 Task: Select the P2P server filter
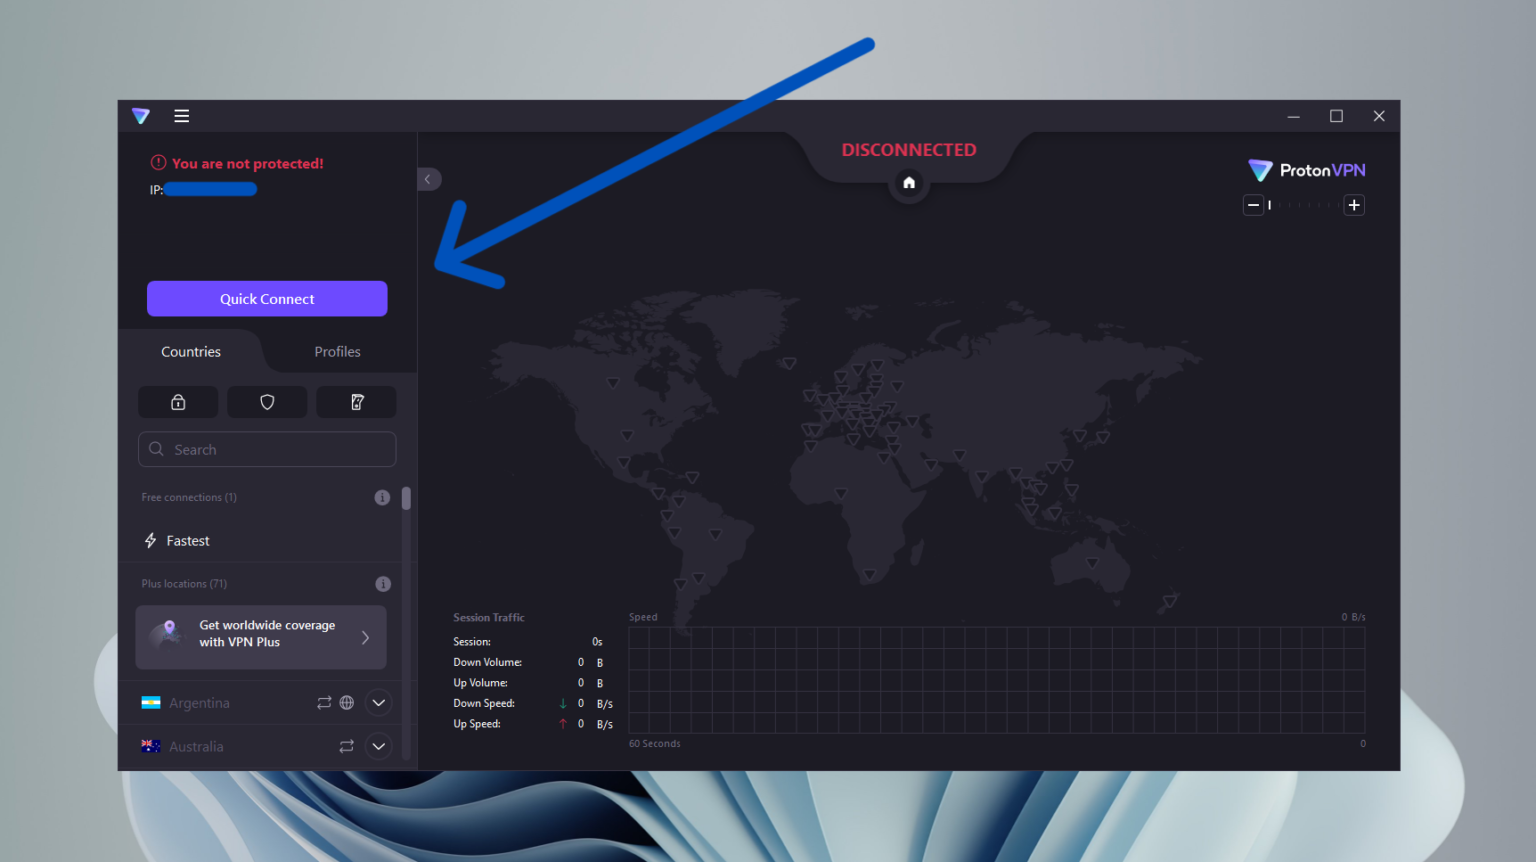point(356,401)
